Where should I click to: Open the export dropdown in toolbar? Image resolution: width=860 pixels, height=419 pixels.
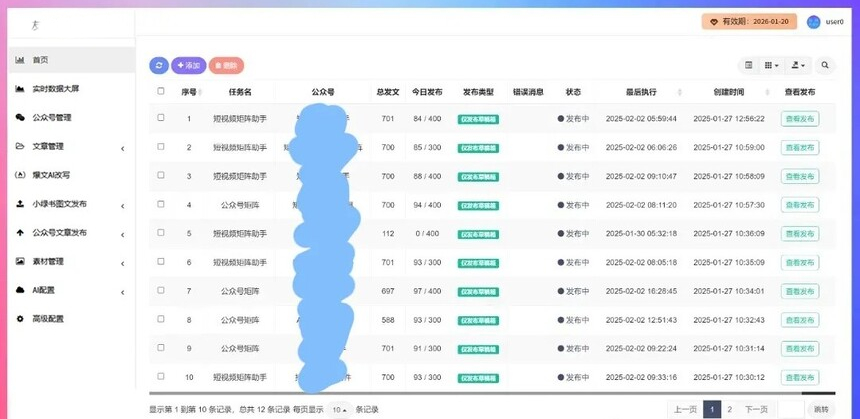click(x=798, y=65)
